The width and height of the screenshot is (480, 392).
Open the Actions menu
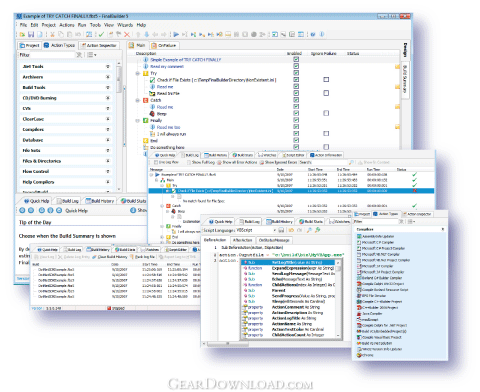click(67, 25)
